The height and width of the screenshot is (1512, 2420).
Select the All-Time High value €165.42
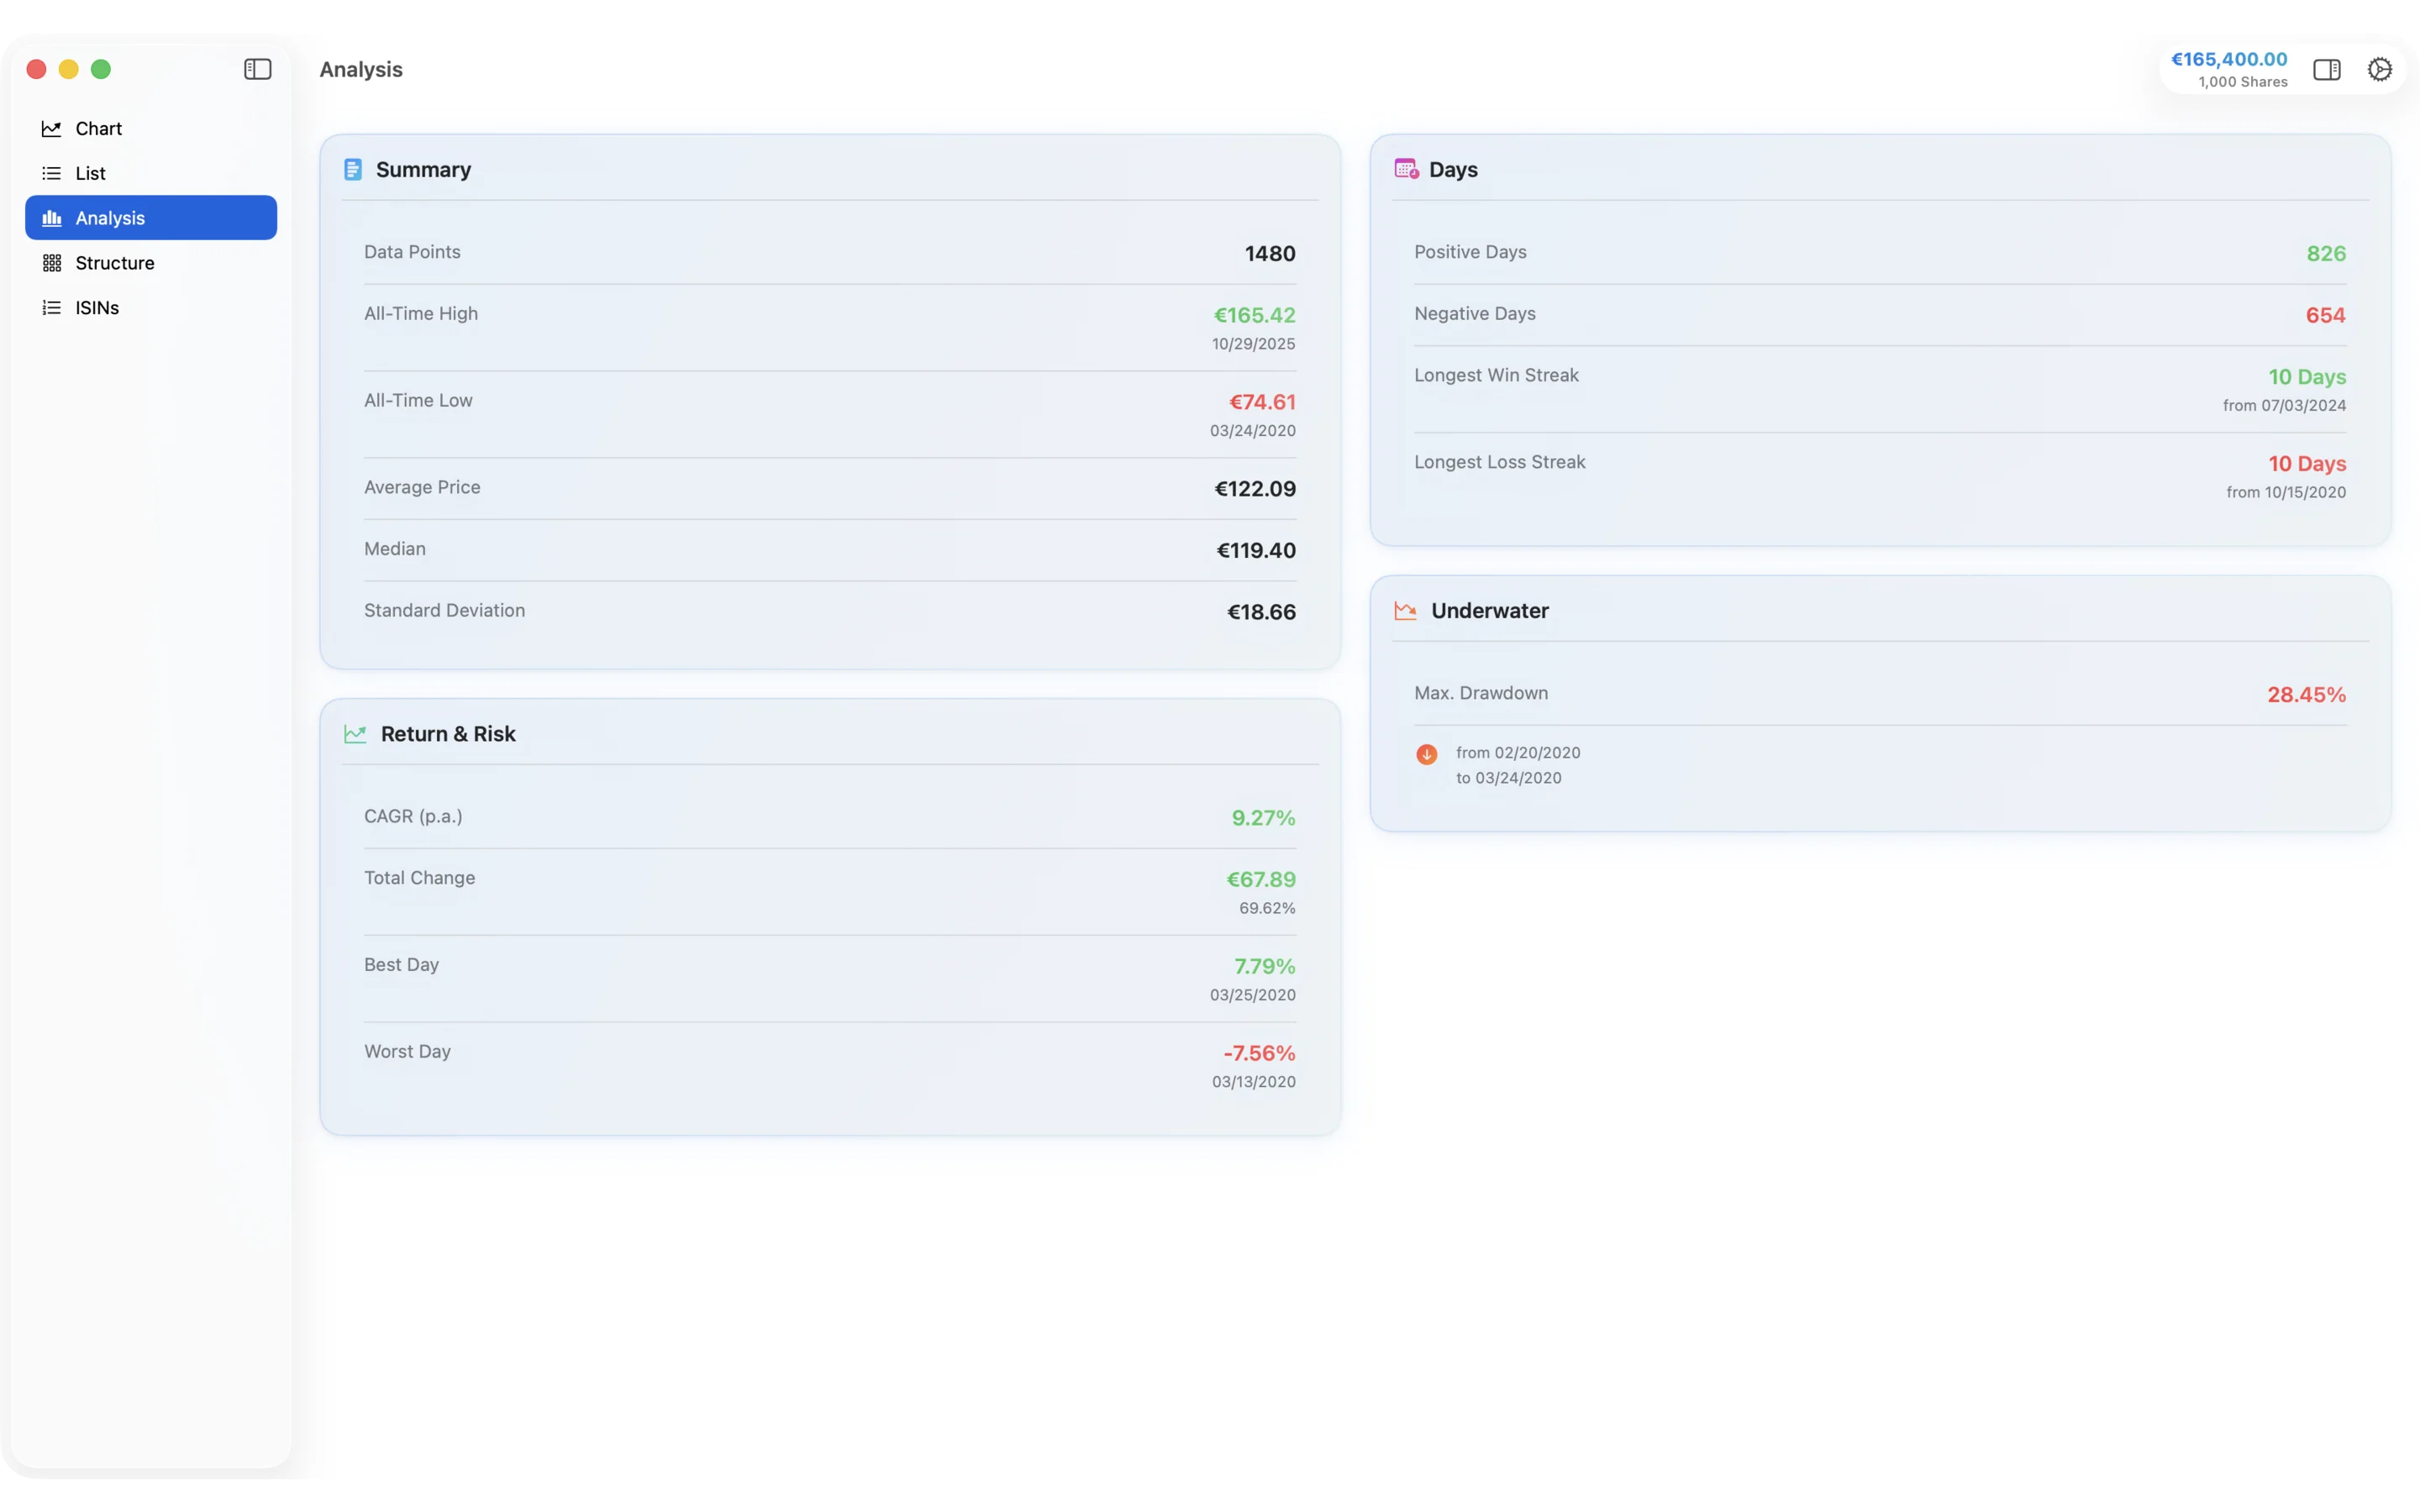(x=1254, y=315)
